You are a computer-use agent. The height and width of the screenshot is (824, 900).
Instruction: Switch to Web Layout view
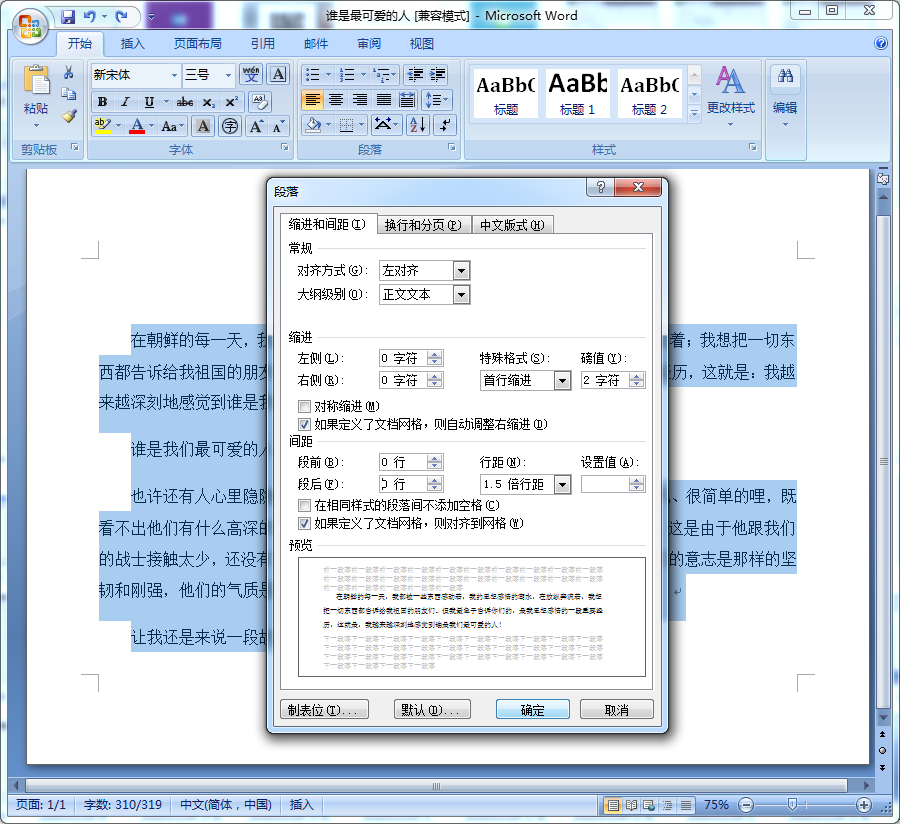point(649,805)
